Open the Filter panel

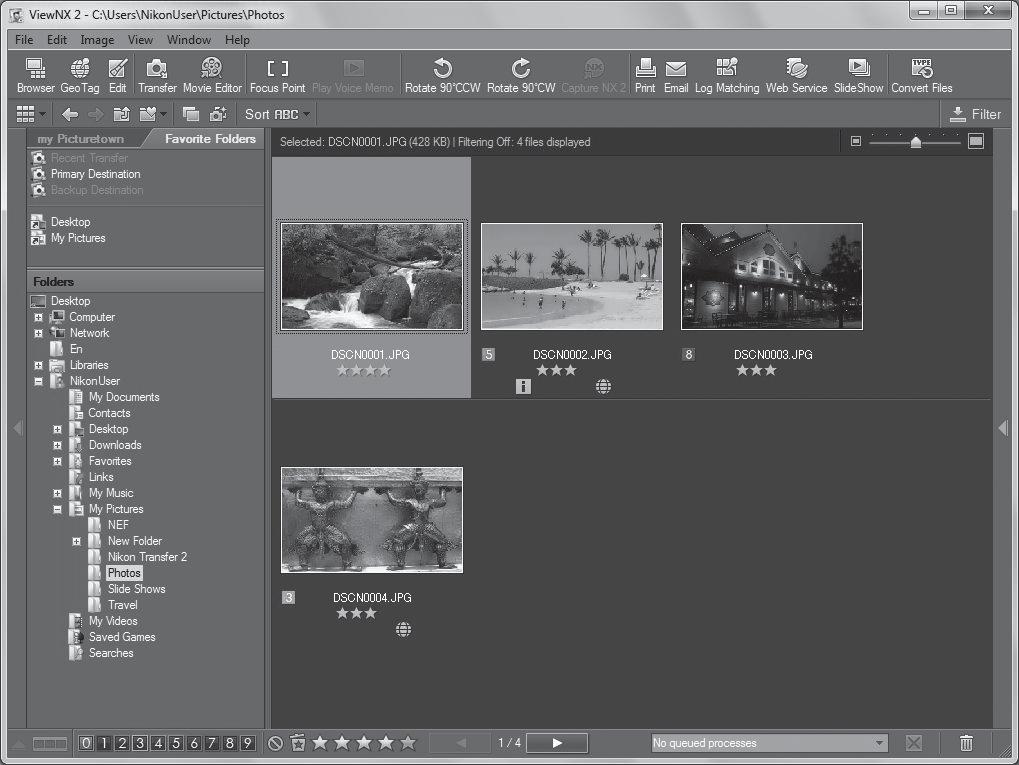975,114
